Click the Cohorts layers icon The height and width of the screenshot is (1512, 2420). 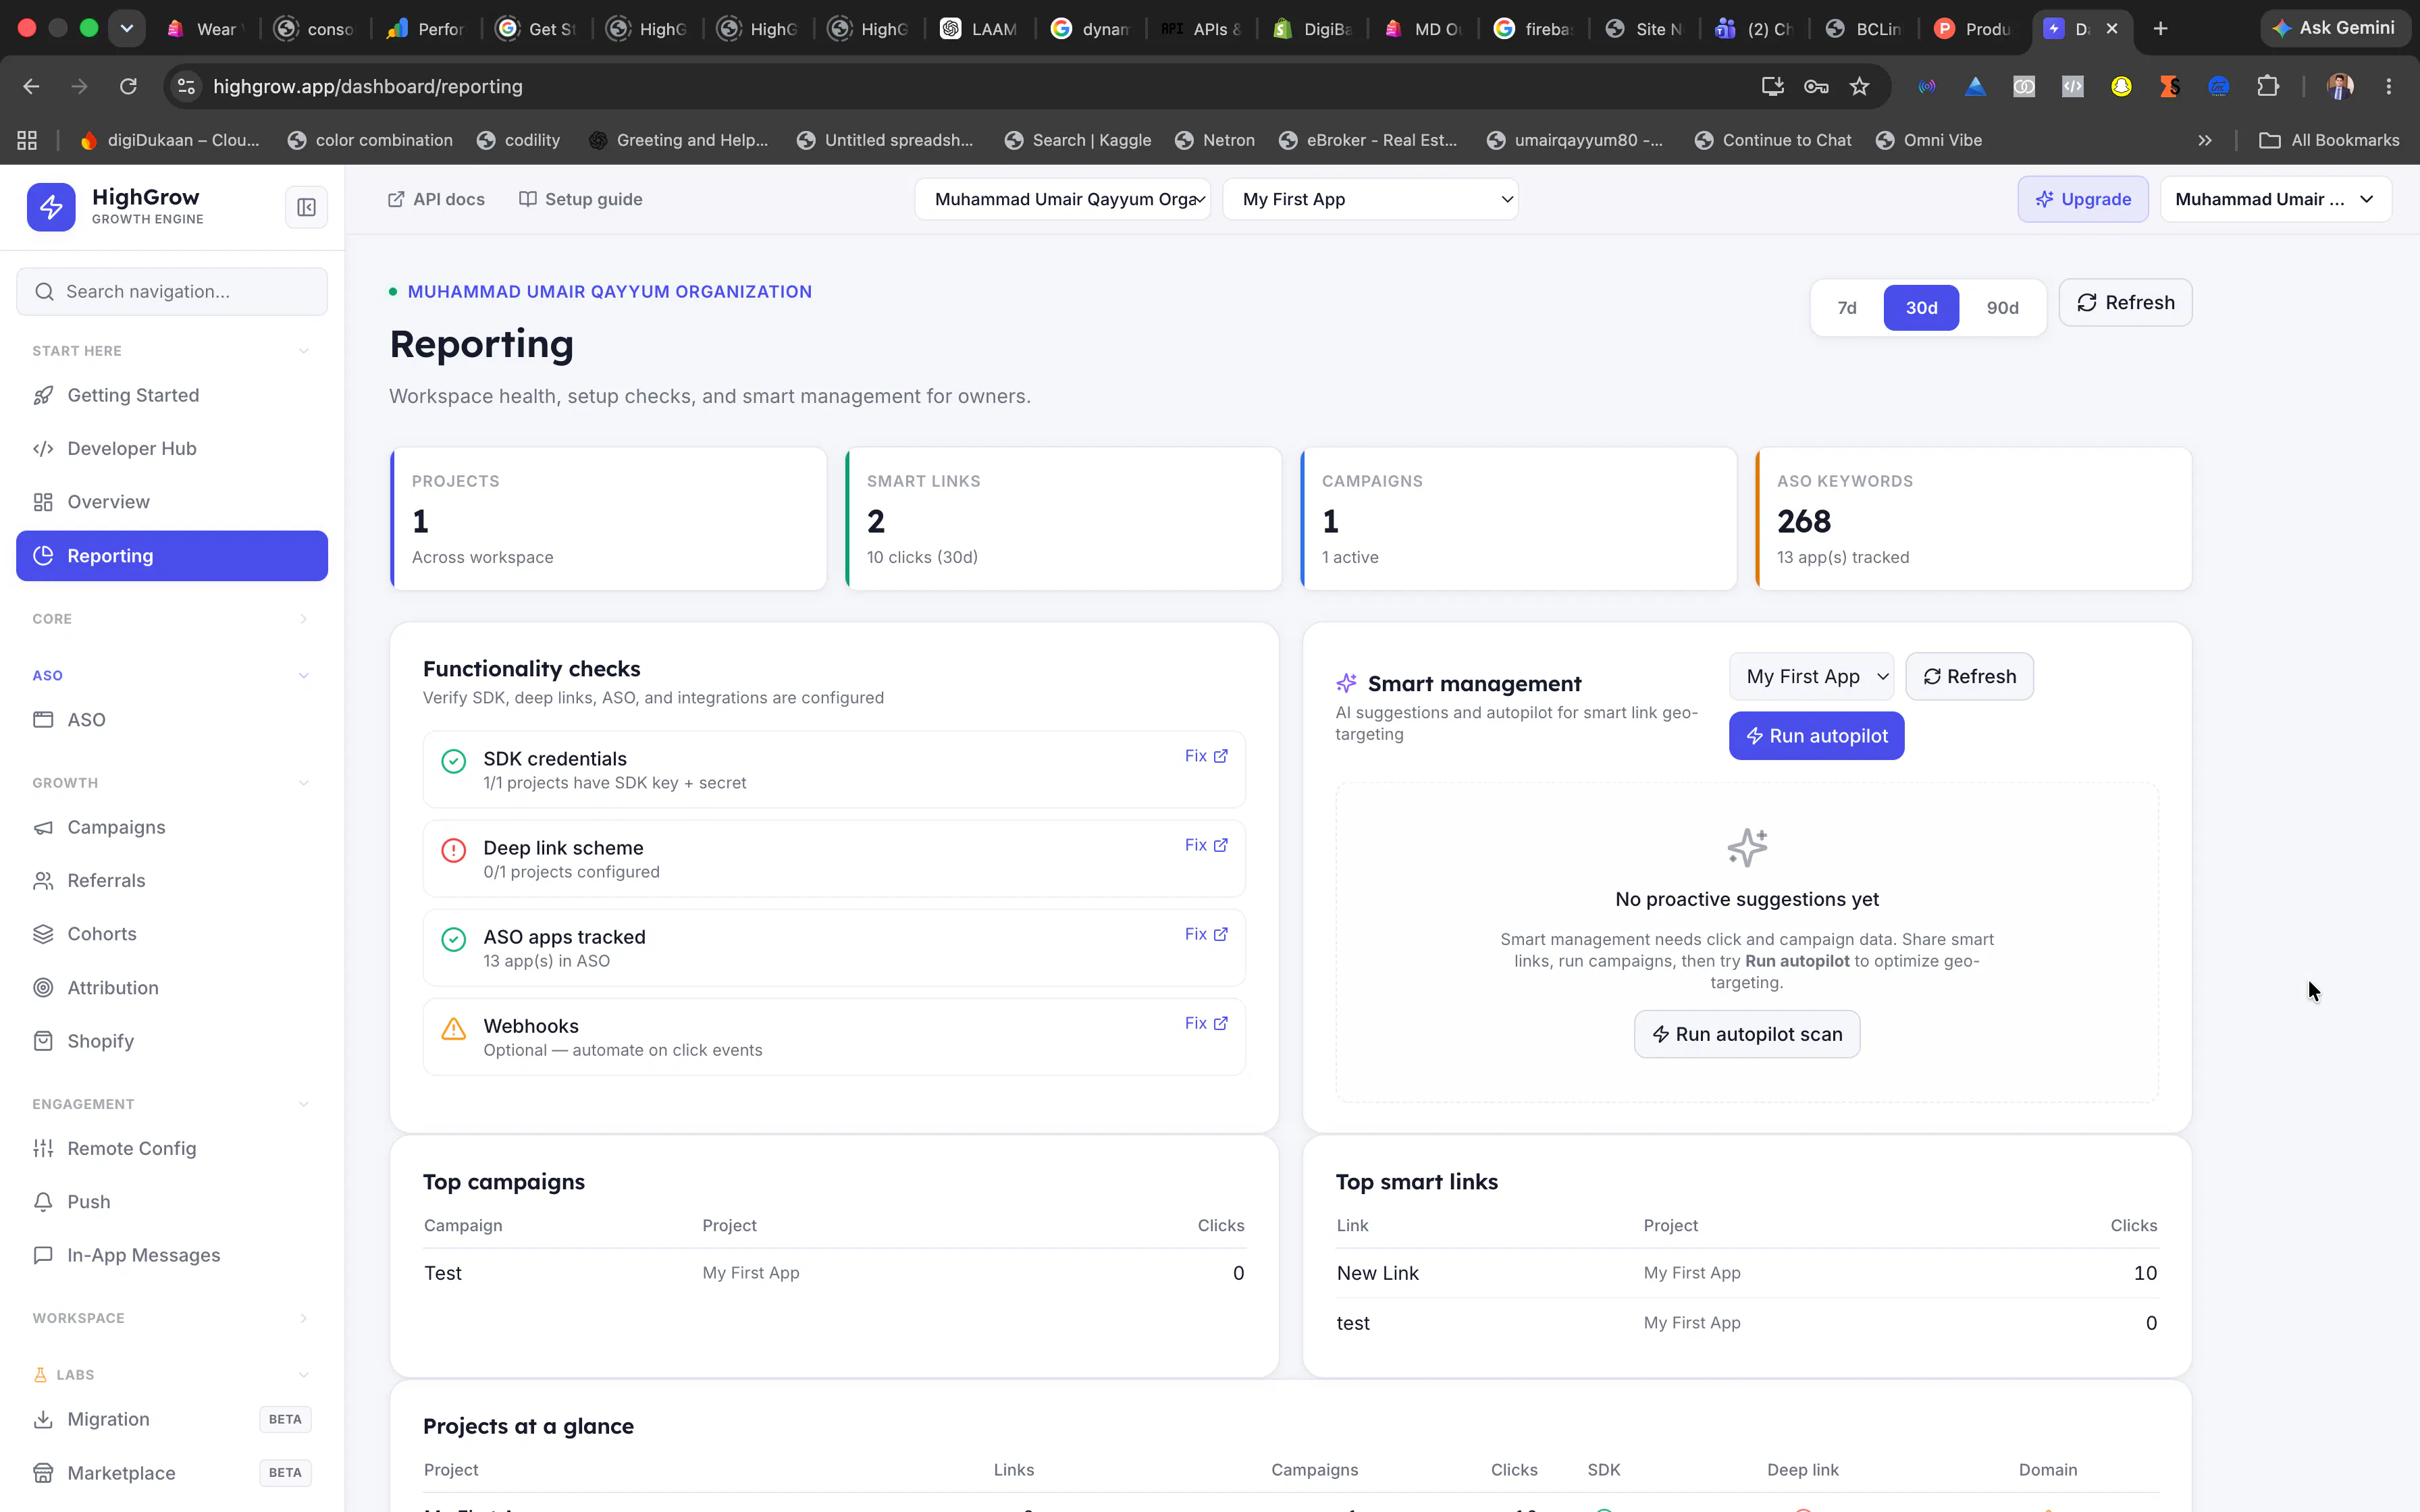[x=43, y=934]
